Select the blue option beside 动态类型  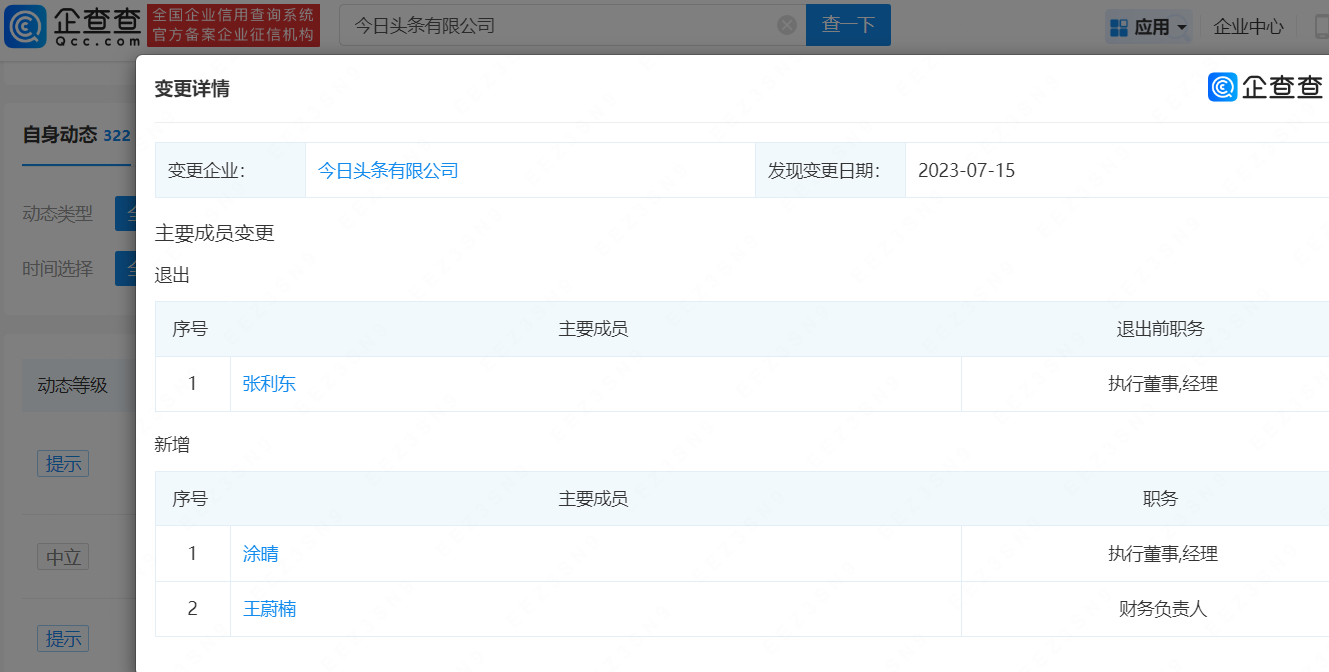click(x=126, y=214)
